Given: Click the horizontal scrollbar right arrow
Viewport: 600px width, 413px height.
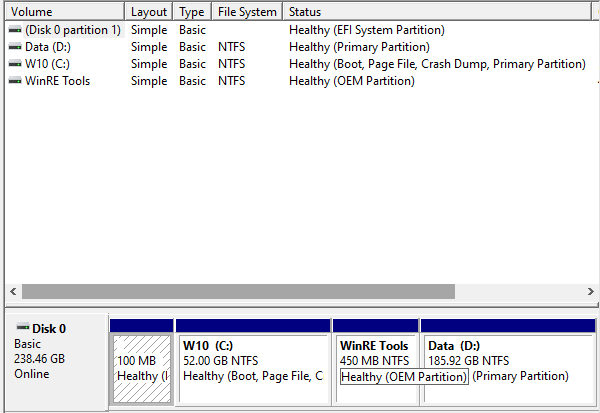Looking at the screenshot, I should [x=590, y=292].
